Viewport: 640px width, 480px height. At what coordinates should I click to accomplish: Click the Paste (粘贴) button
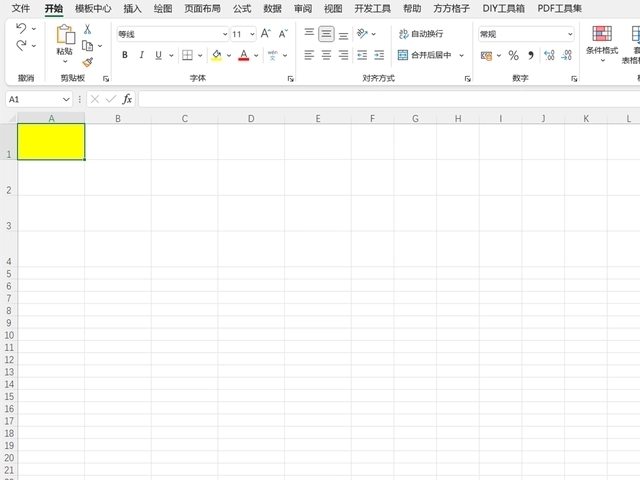pyautogui.click(x=64, y=40)
